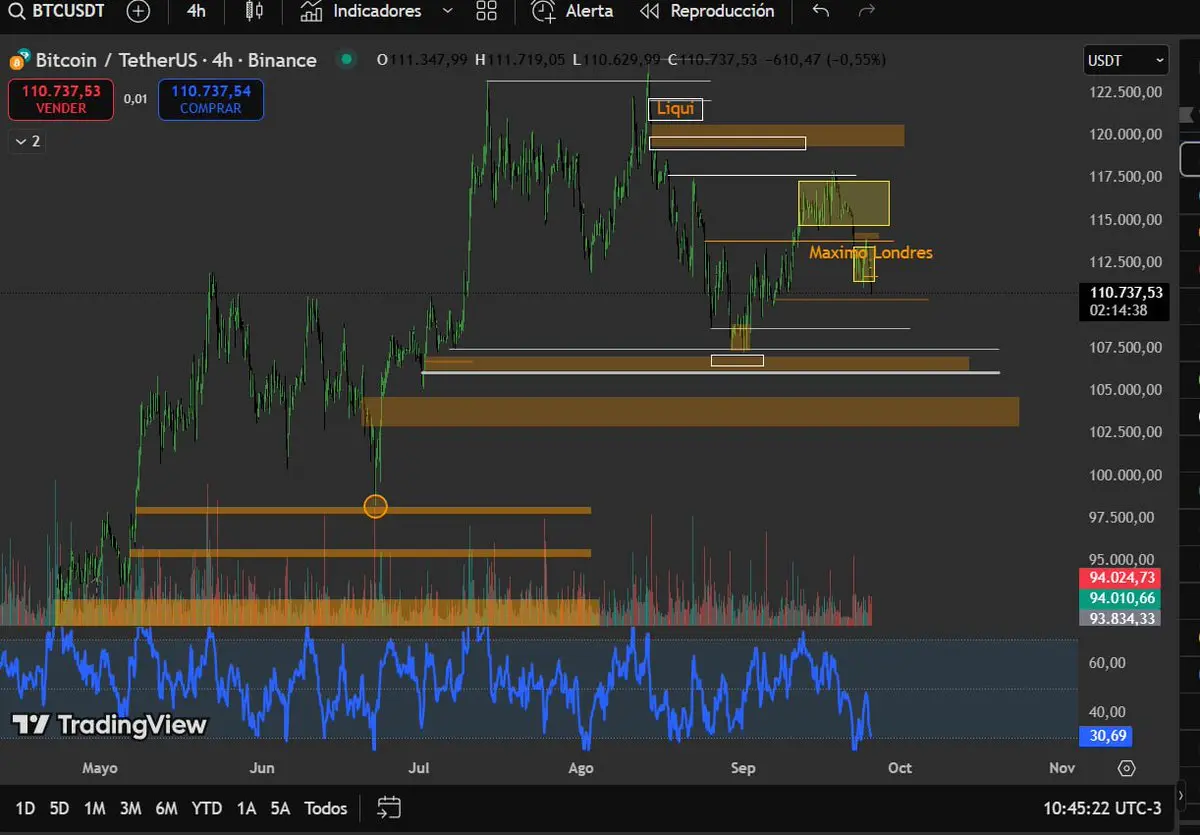This screenshot has height=835, width=1200.
Task: Open the chart layout grid selector
Action: coord(487,11)
